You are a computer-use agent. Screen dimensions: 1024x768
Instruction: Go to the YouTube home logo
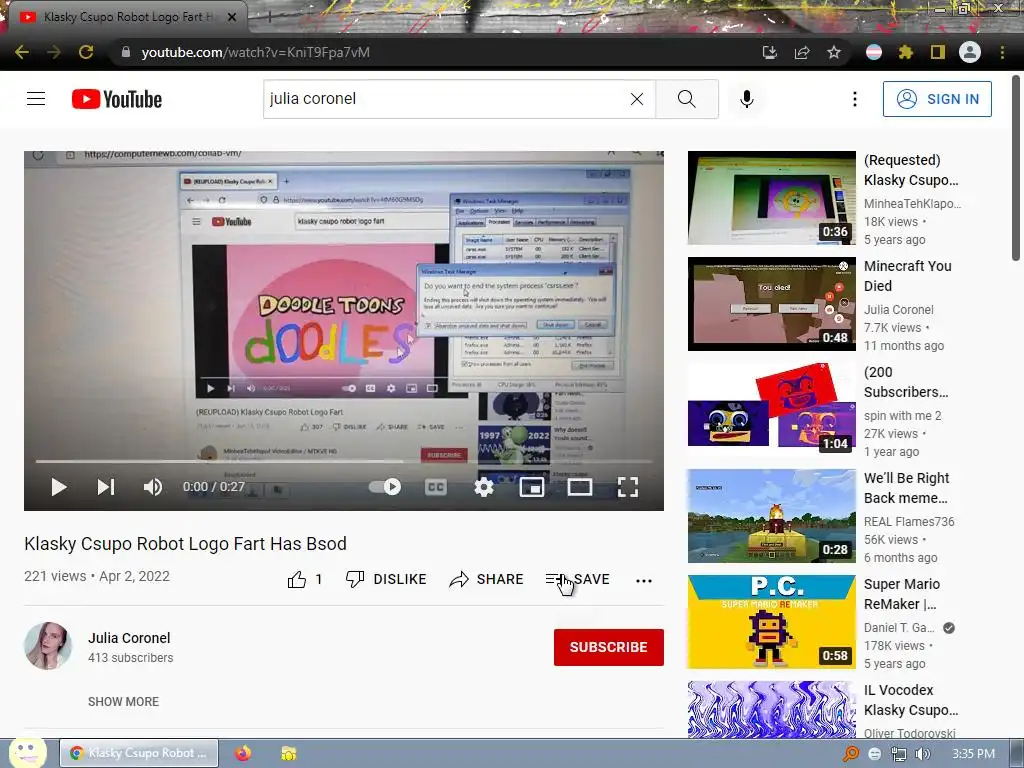pos(117,99)
